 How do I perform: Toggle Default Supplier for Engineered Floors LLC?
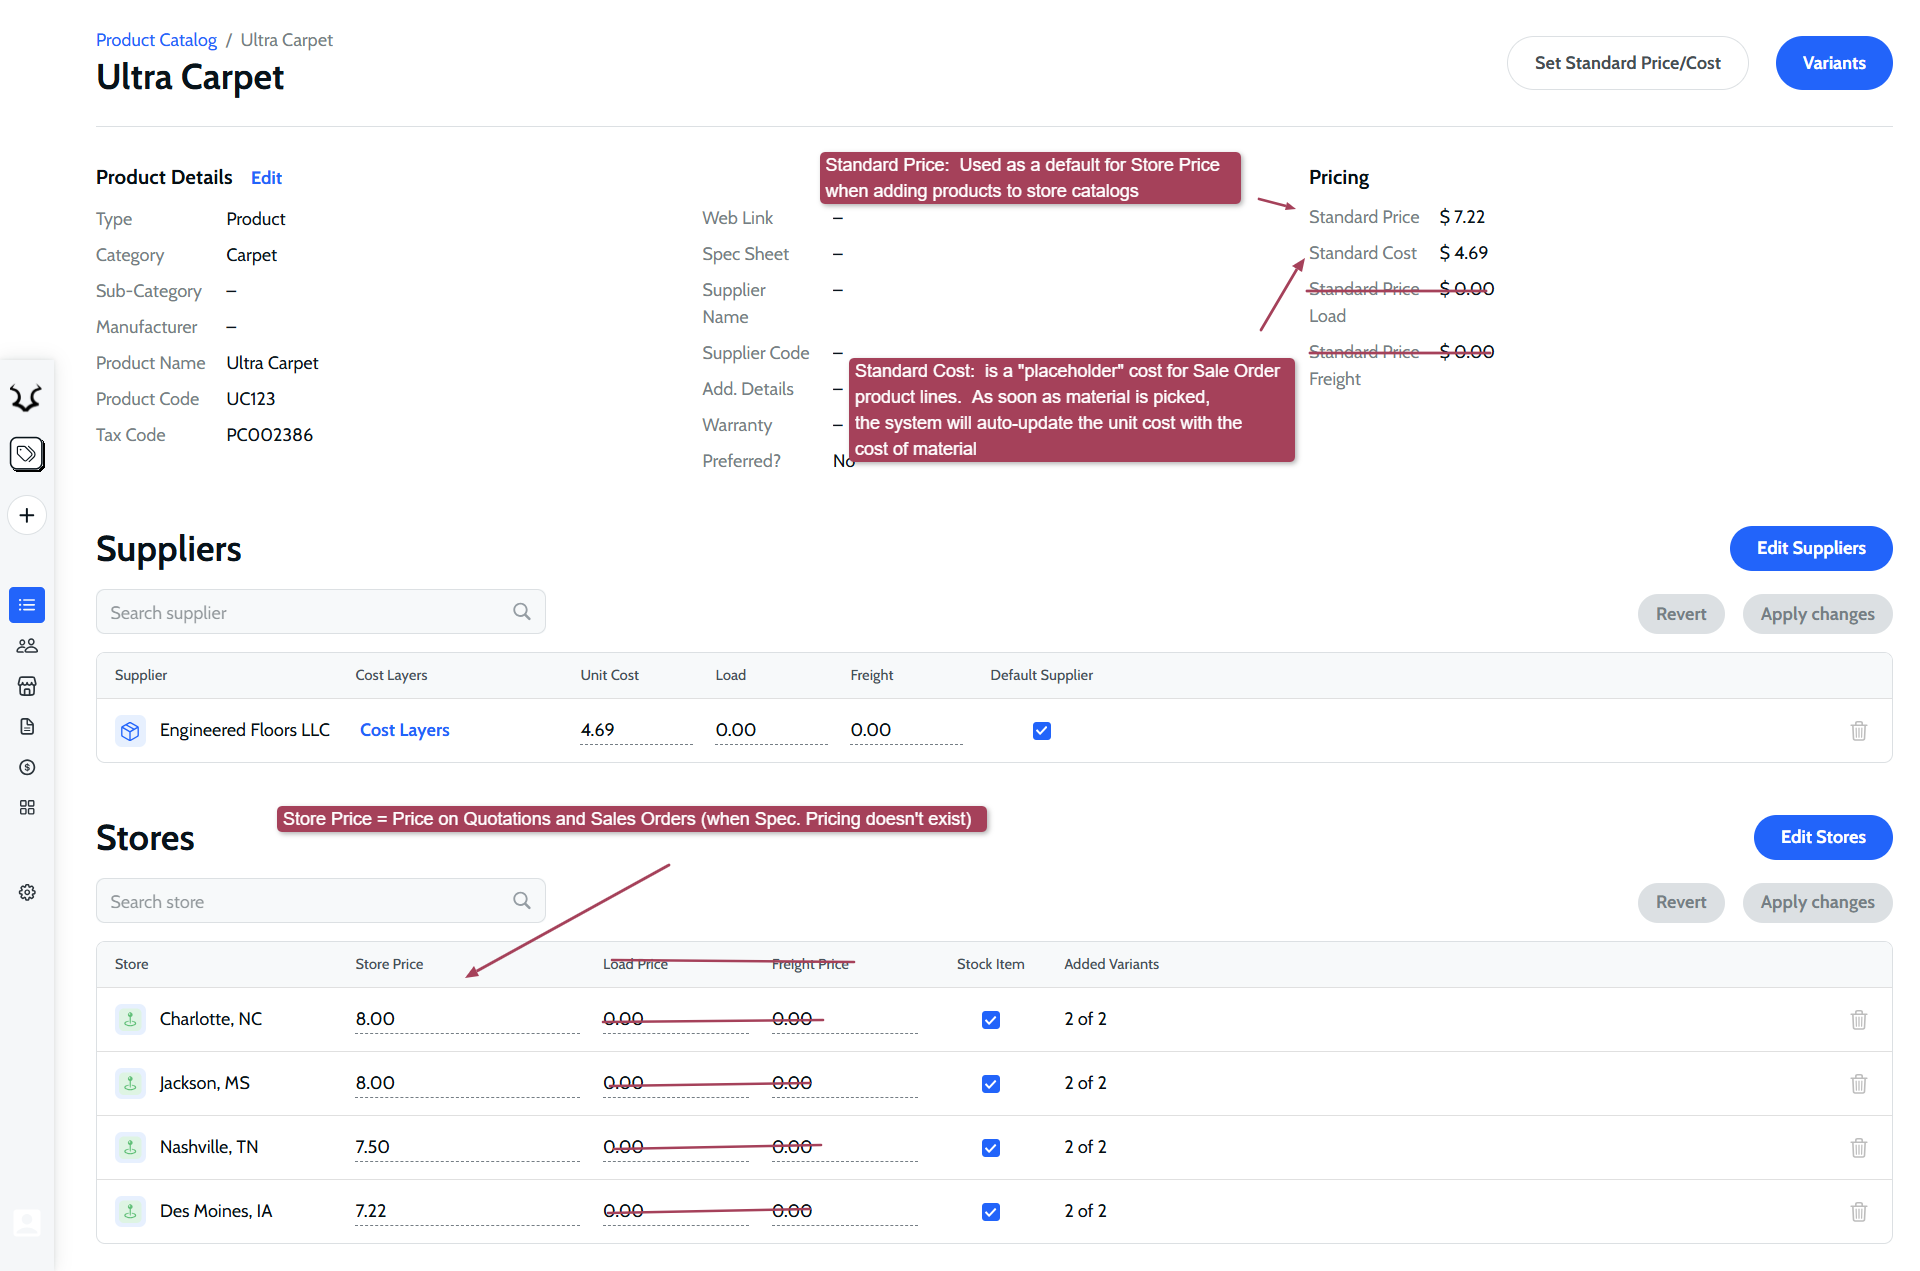click(1041, 731)
